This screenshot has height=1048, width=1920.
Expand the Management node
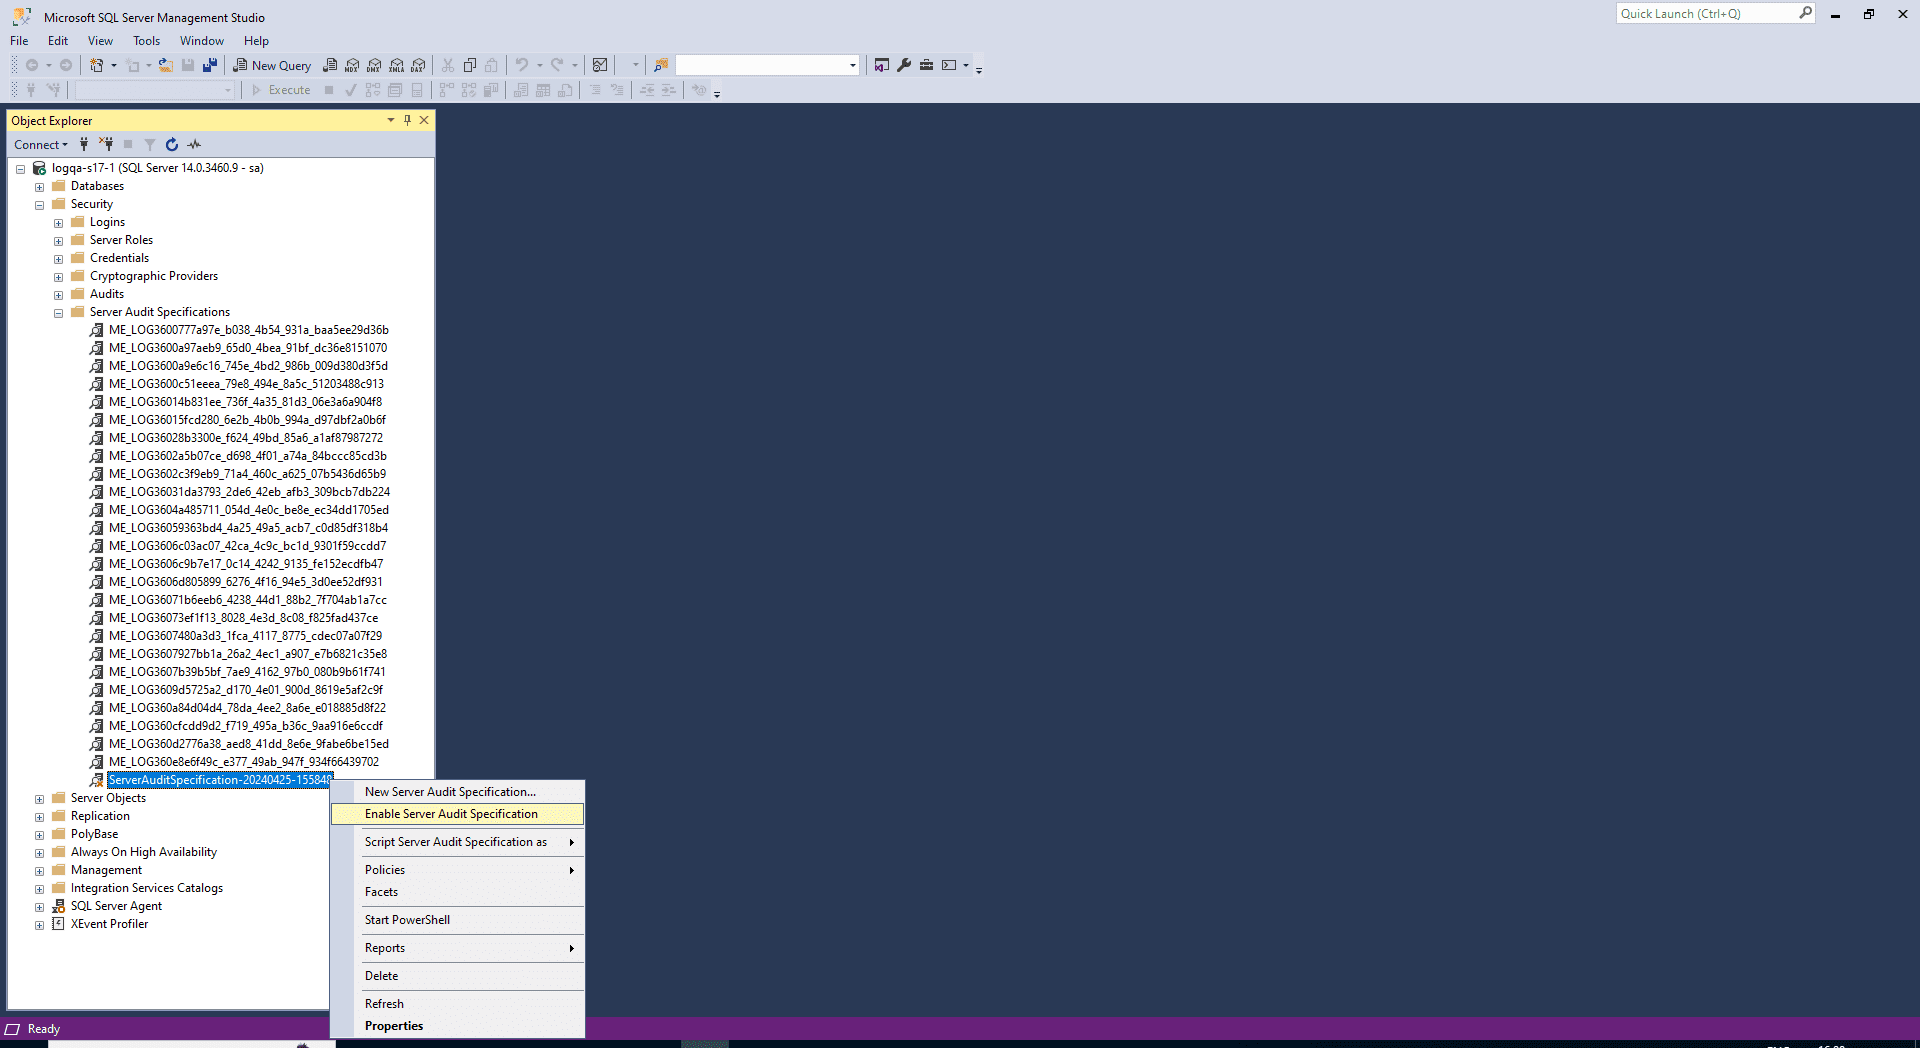39,871
